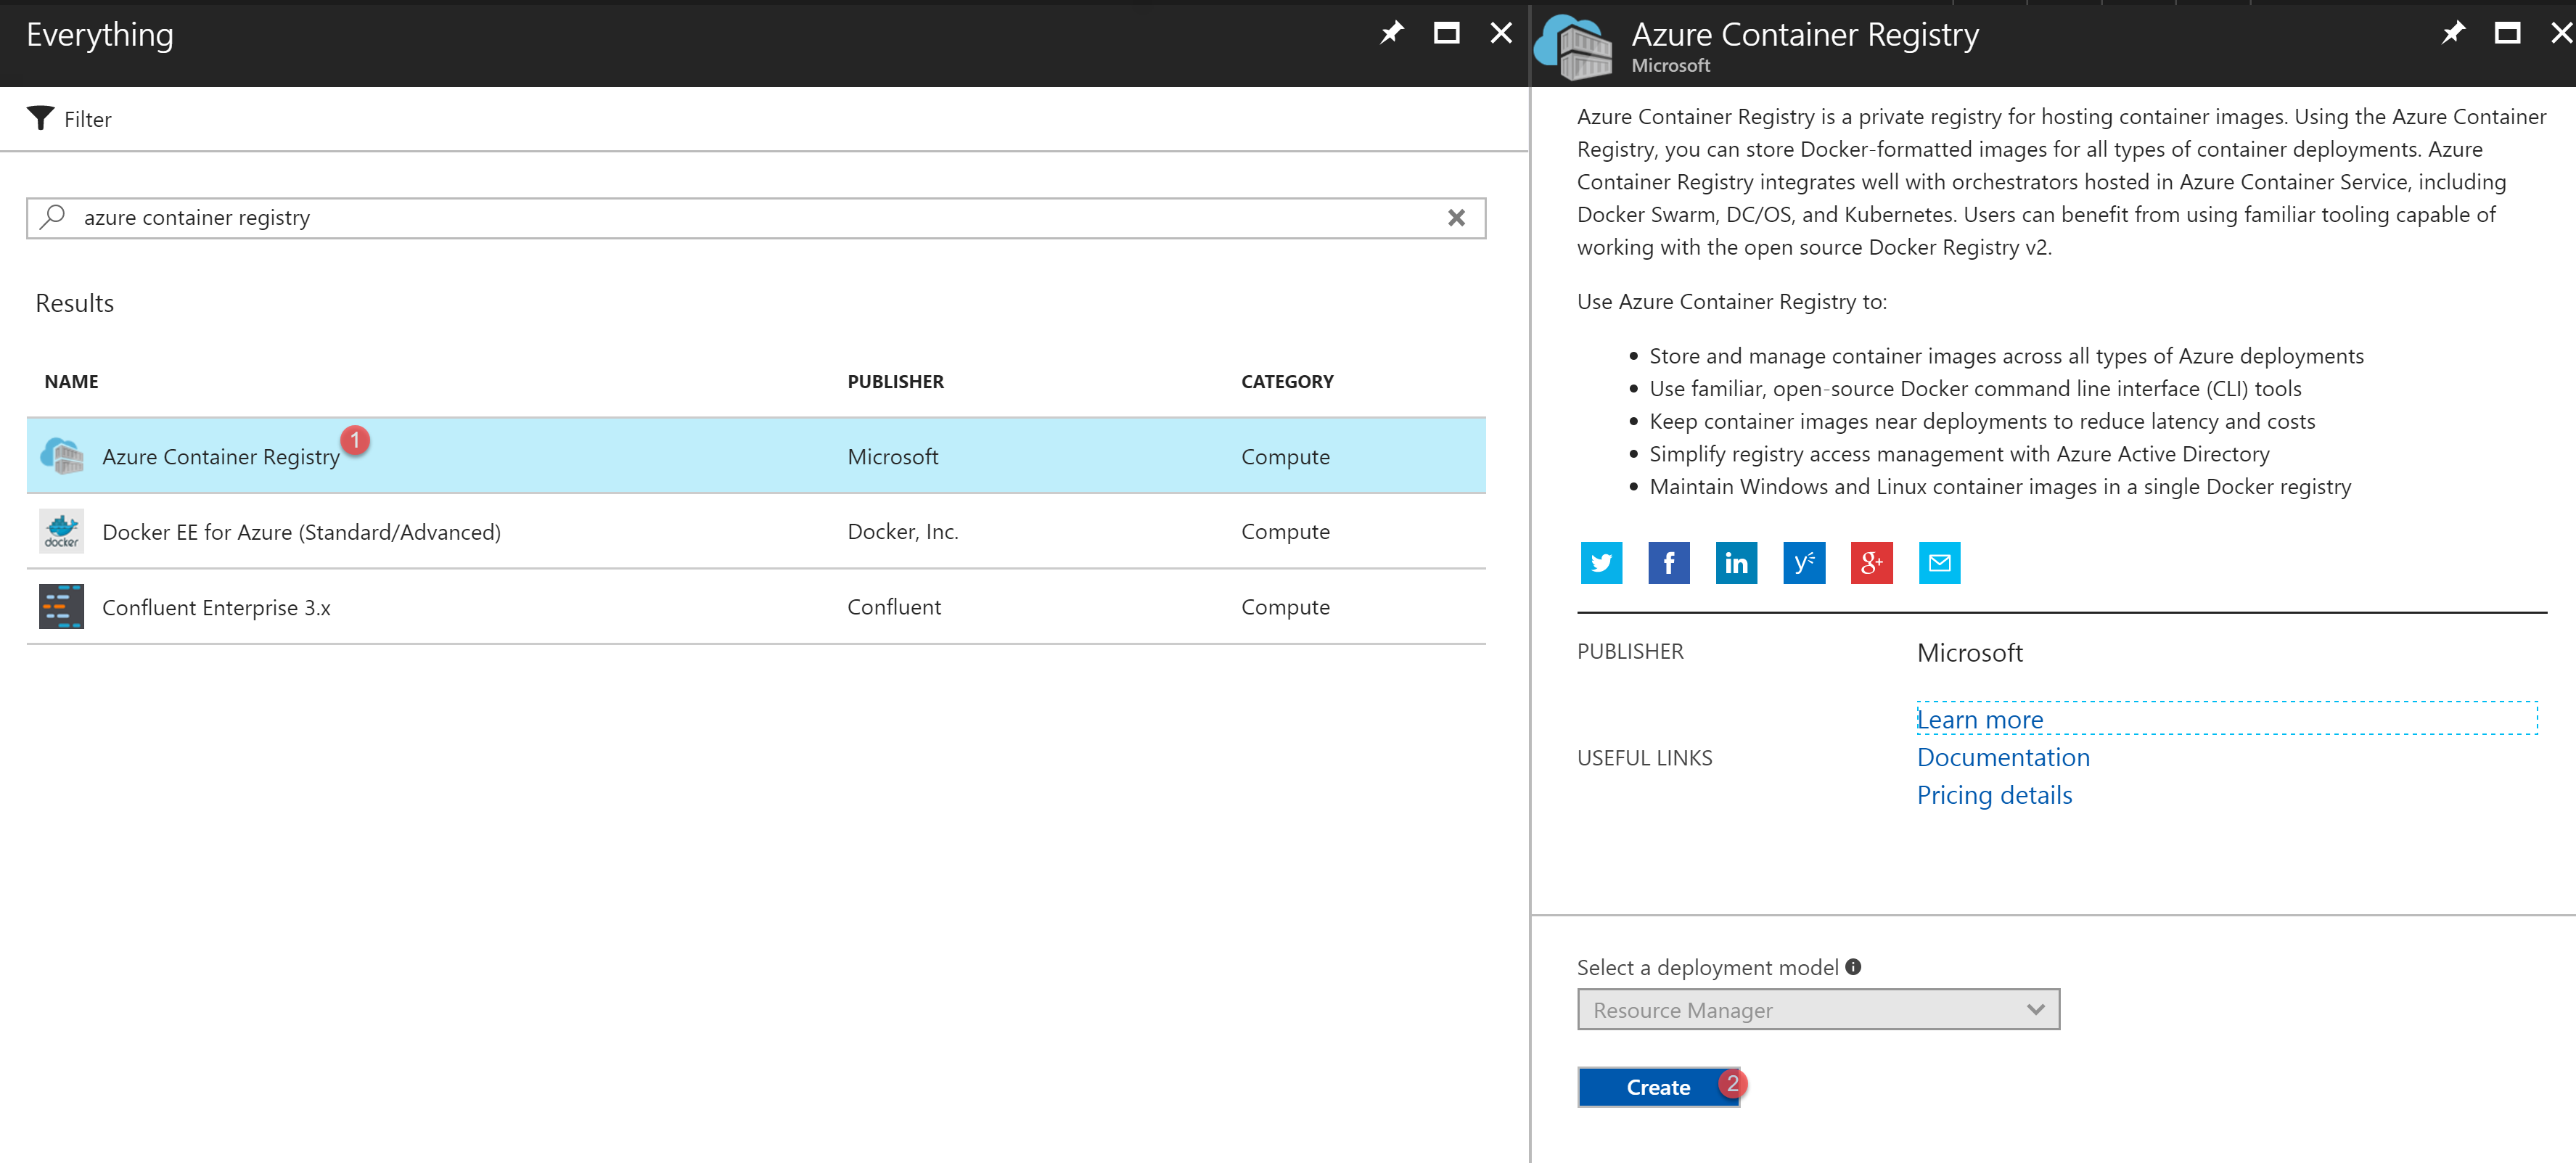Share on Twitter
The height and width of the screenshot is (1163, 2576).
point(1601,562)
